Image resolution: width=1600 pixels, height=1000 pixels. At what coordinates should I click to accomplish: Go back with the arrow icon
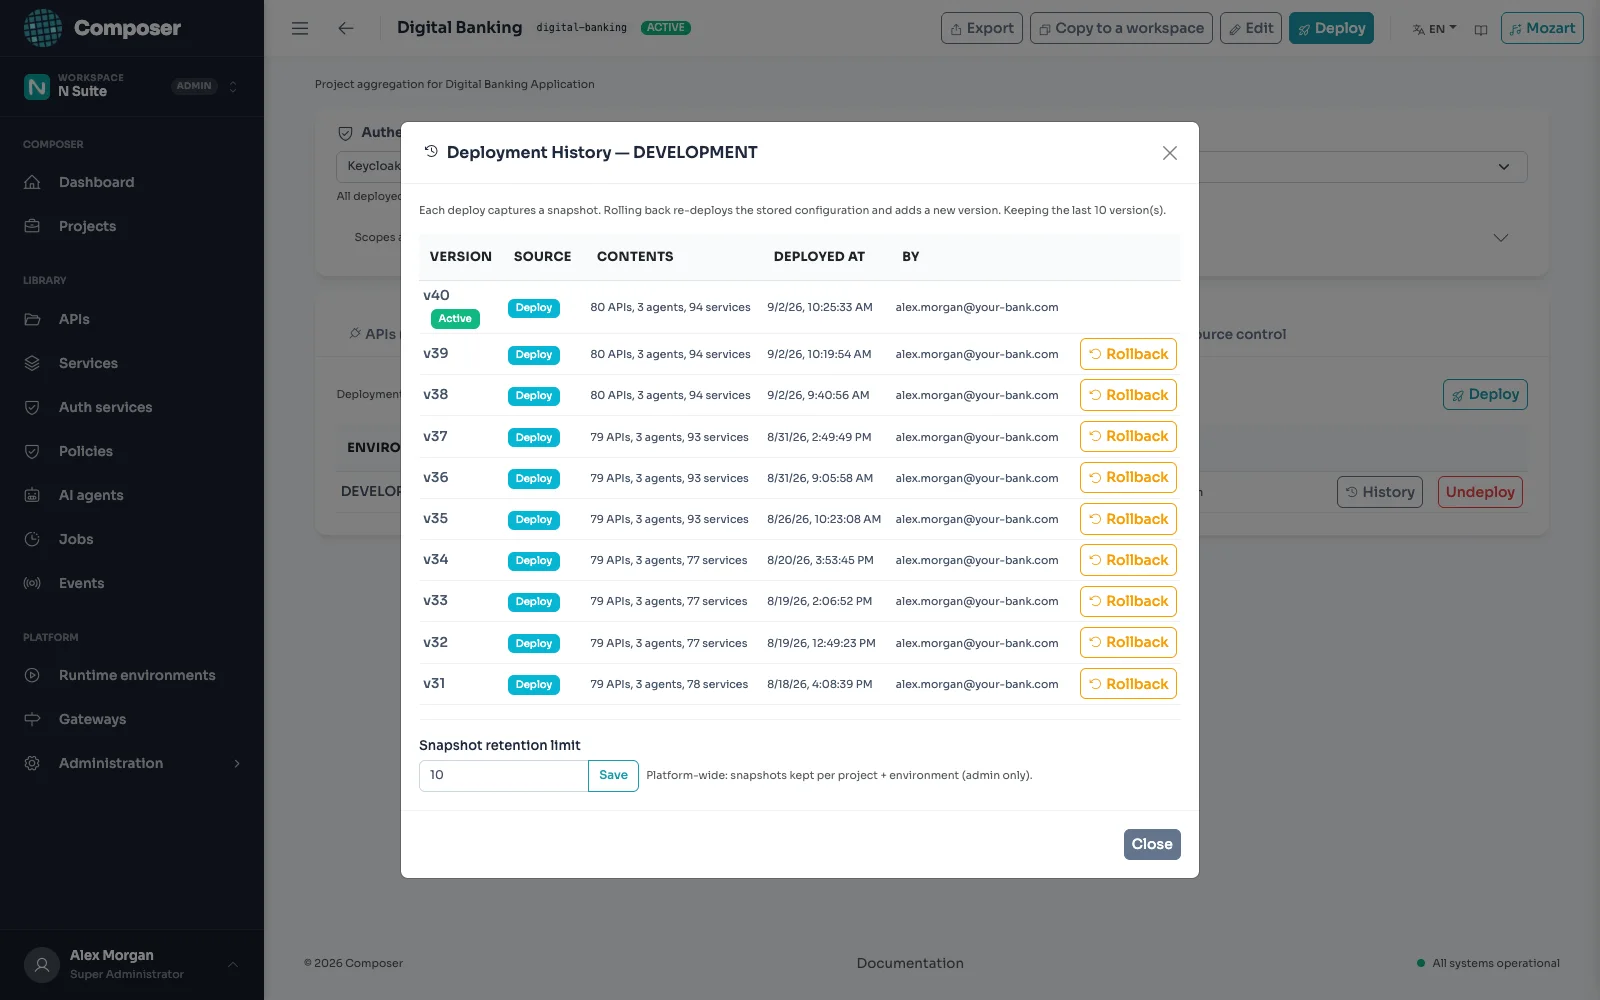click(x=346, y=28)
